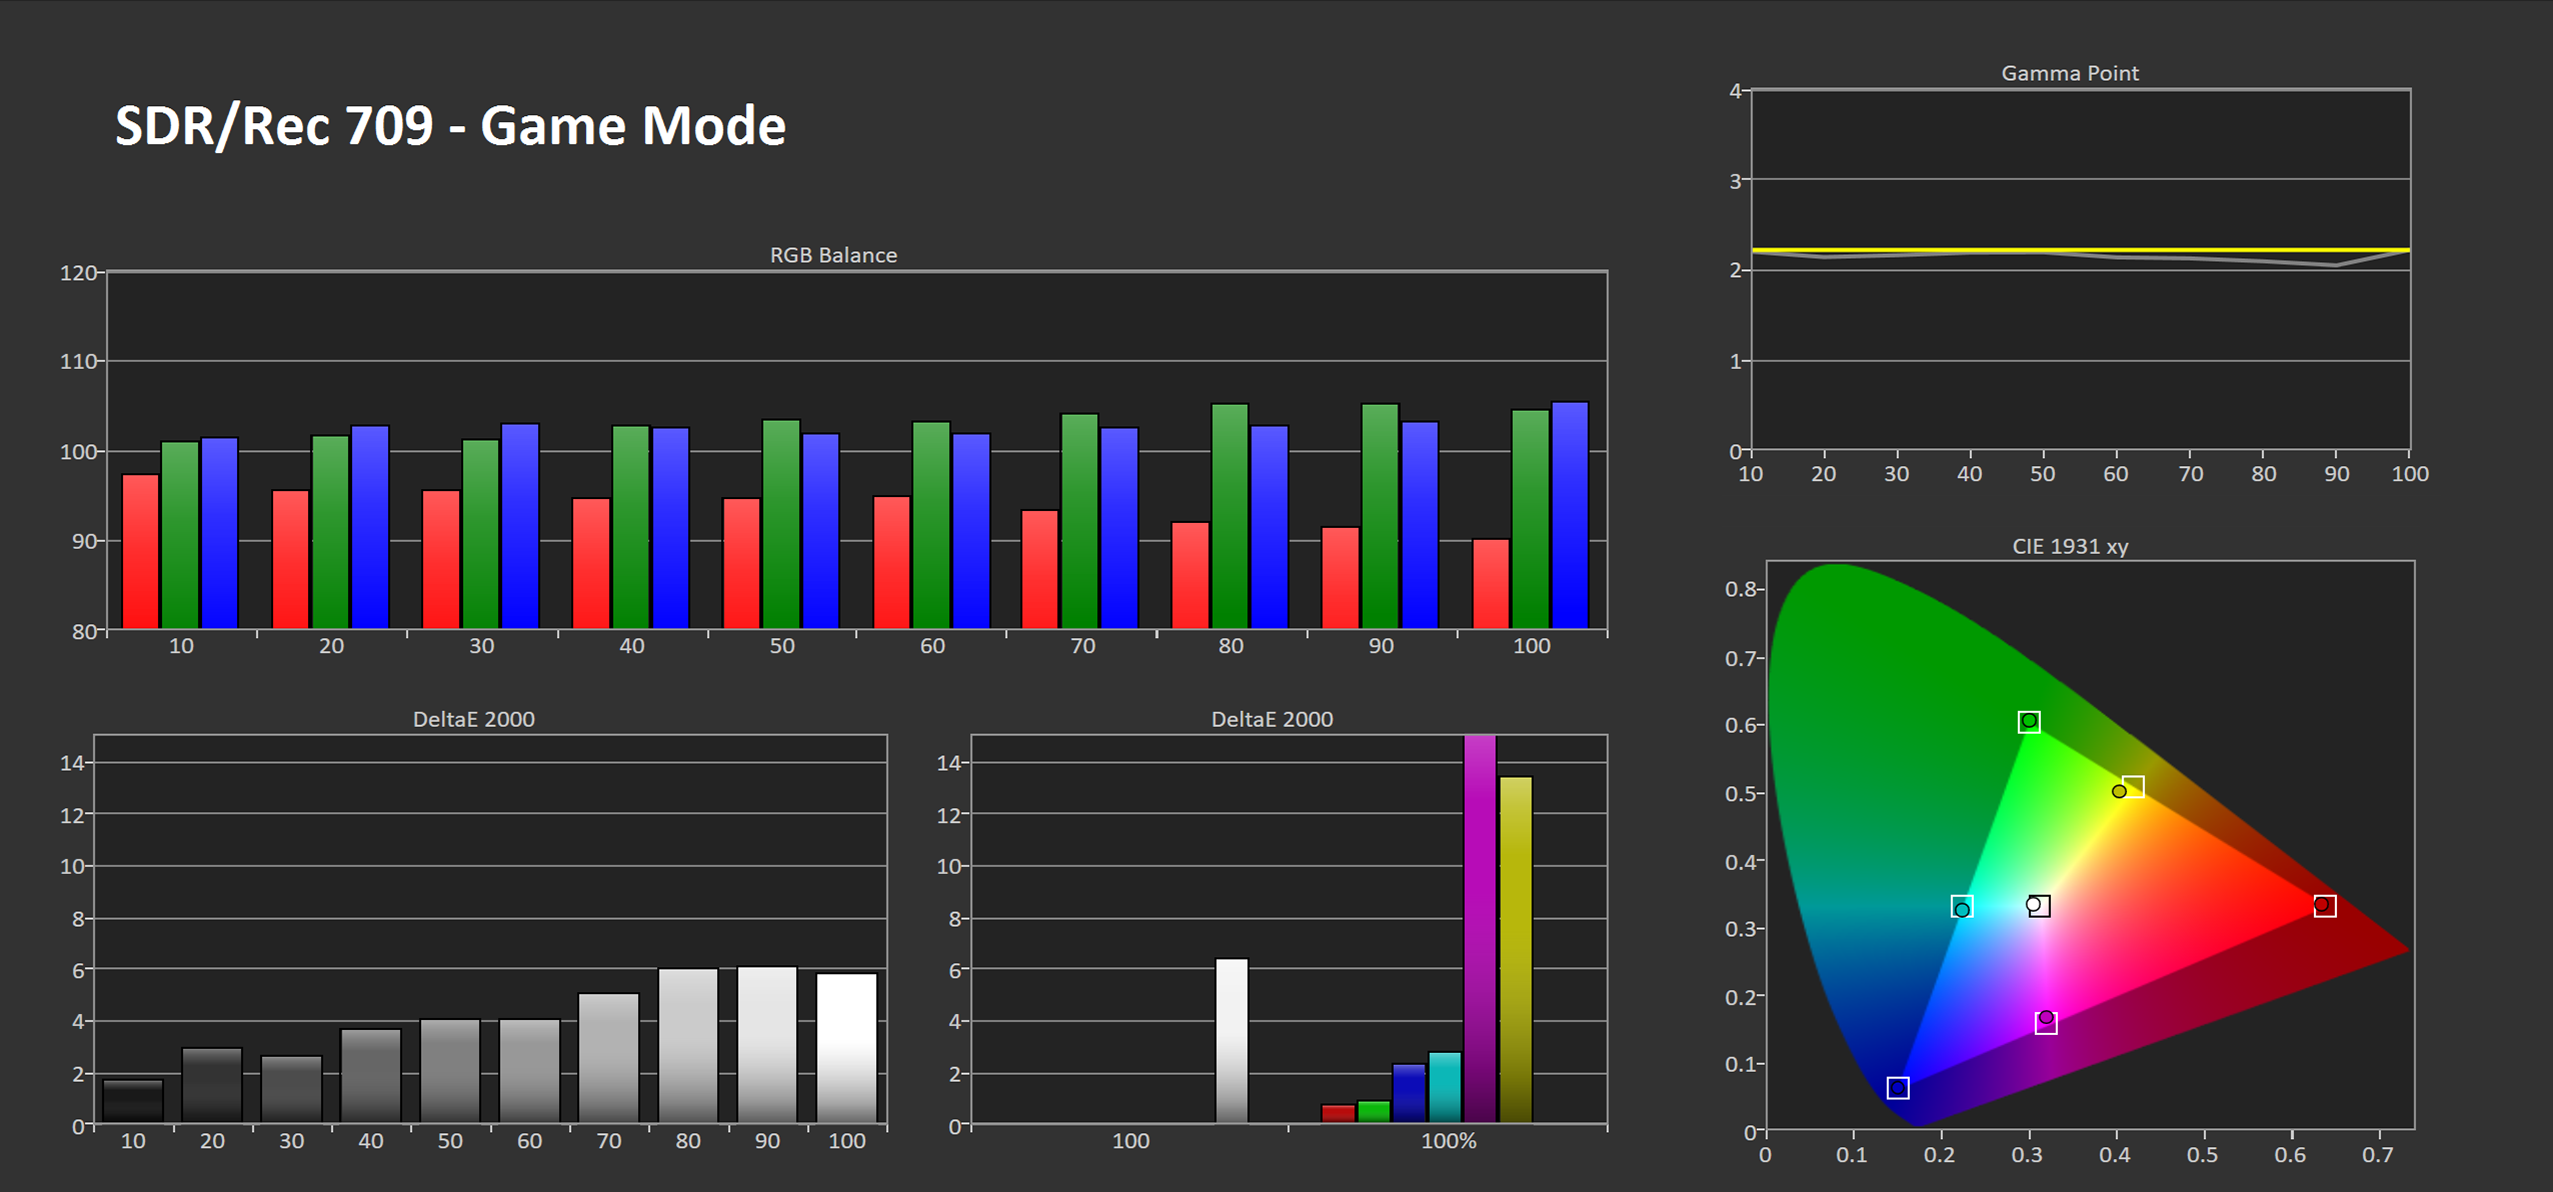Click the magenta DeltaE 2000 bar
2553x1192 pixels.
point(1480,930)
